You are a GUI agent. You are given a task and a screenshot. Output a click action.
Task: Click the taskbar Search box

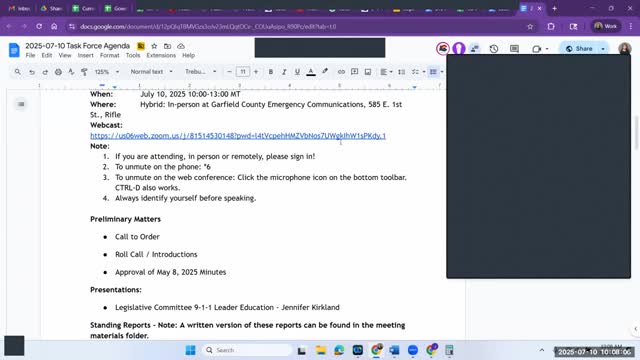click(247, 350)
